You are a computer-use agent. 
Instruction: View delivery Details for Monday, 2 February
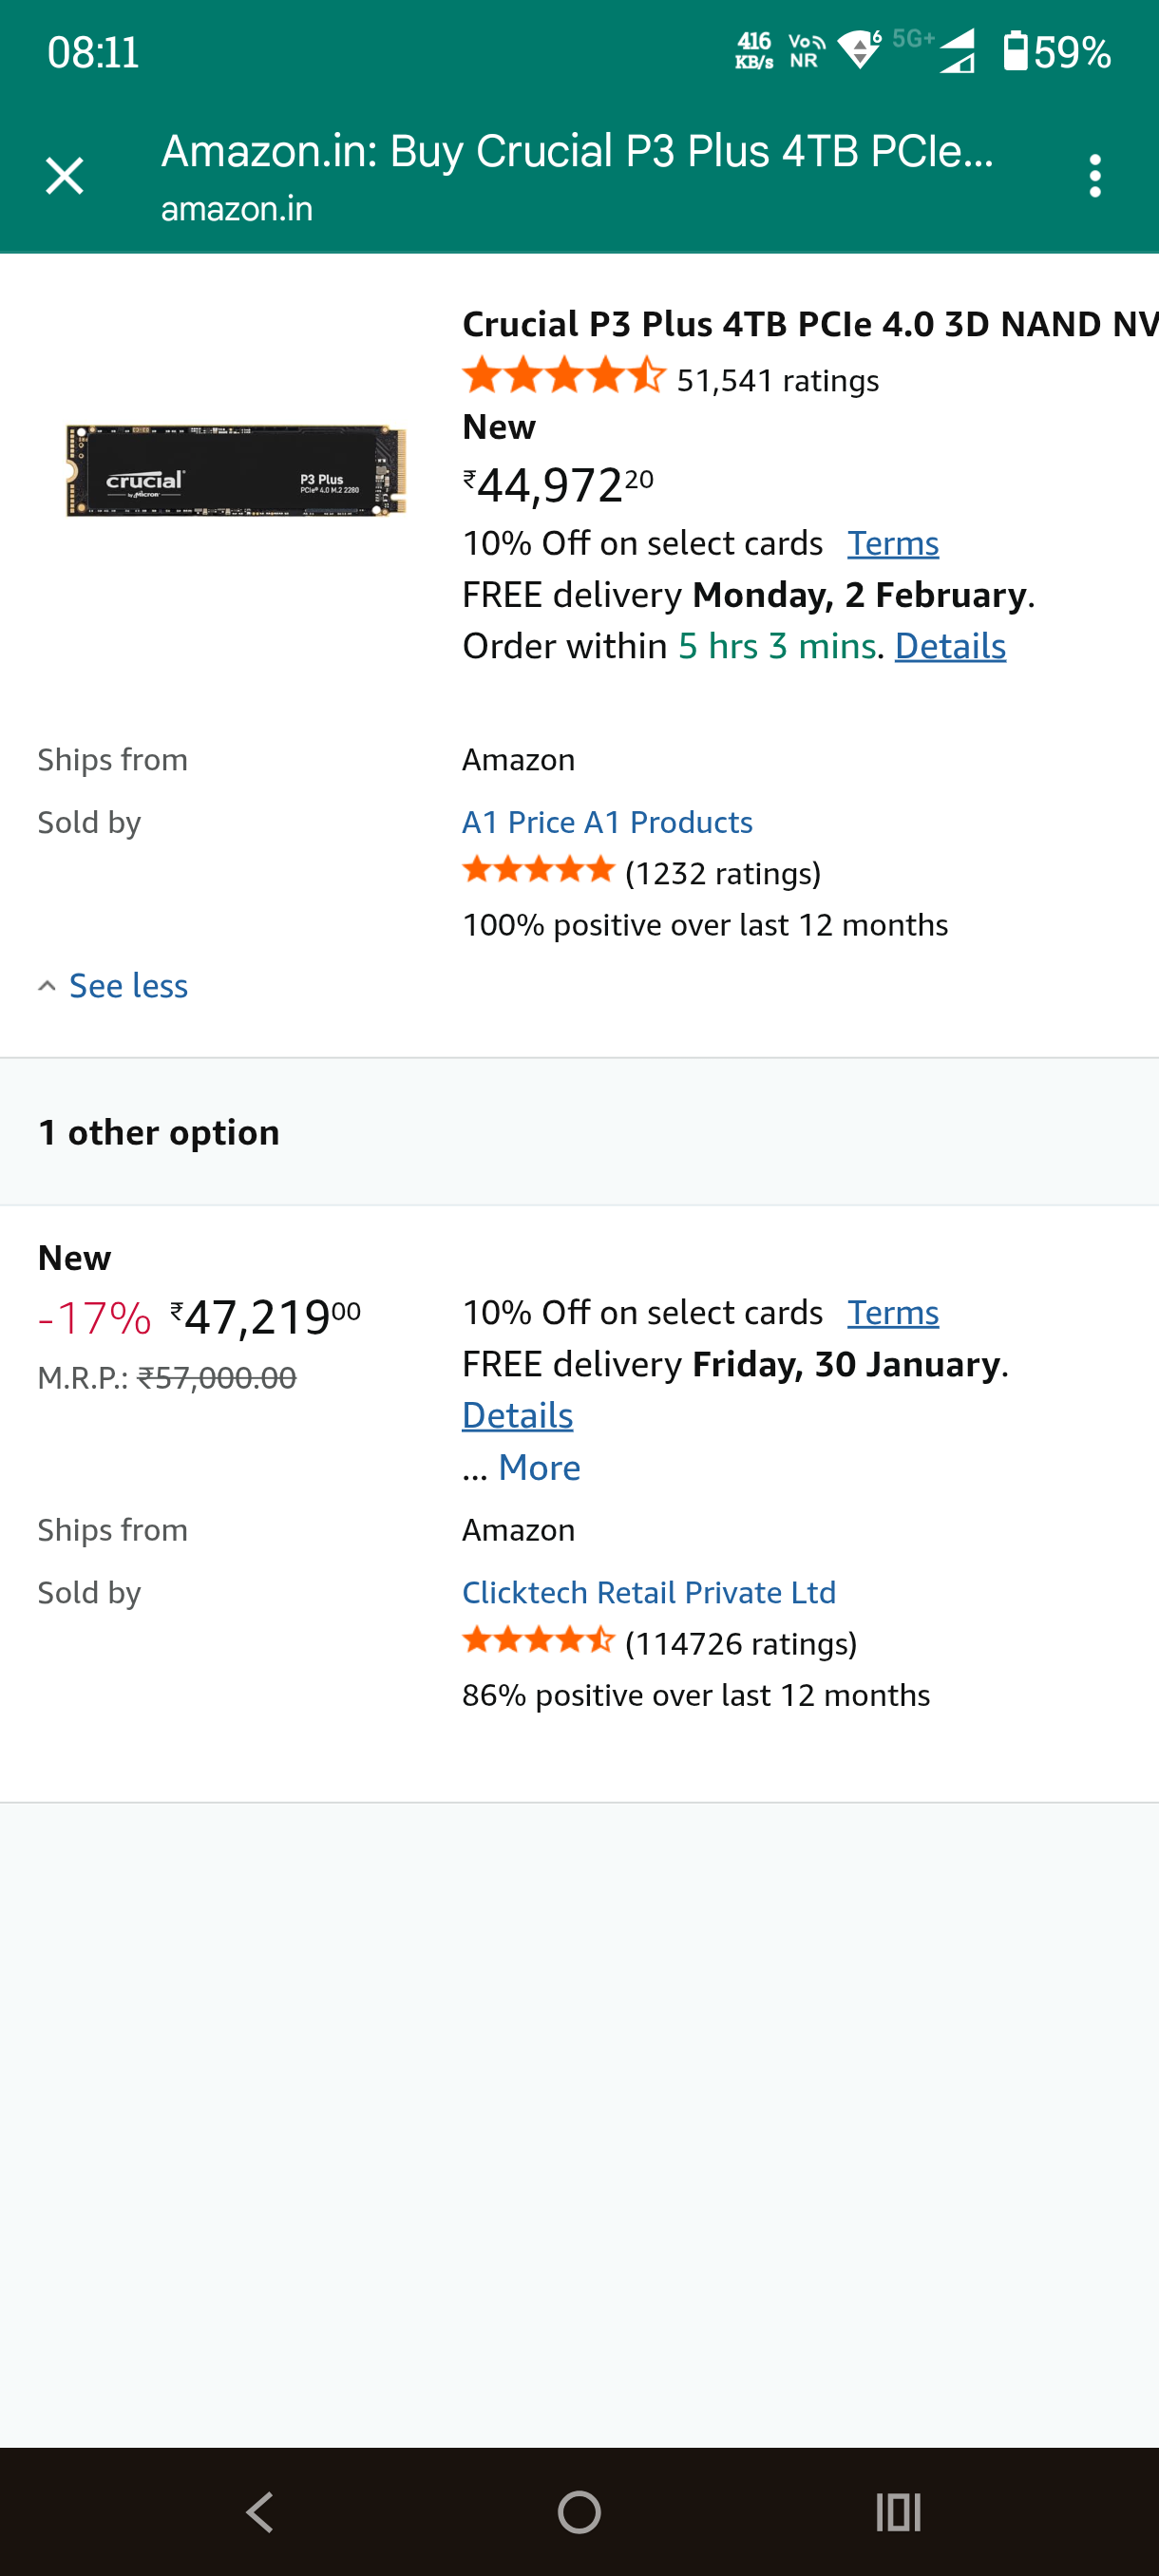[x=950, y=646]
